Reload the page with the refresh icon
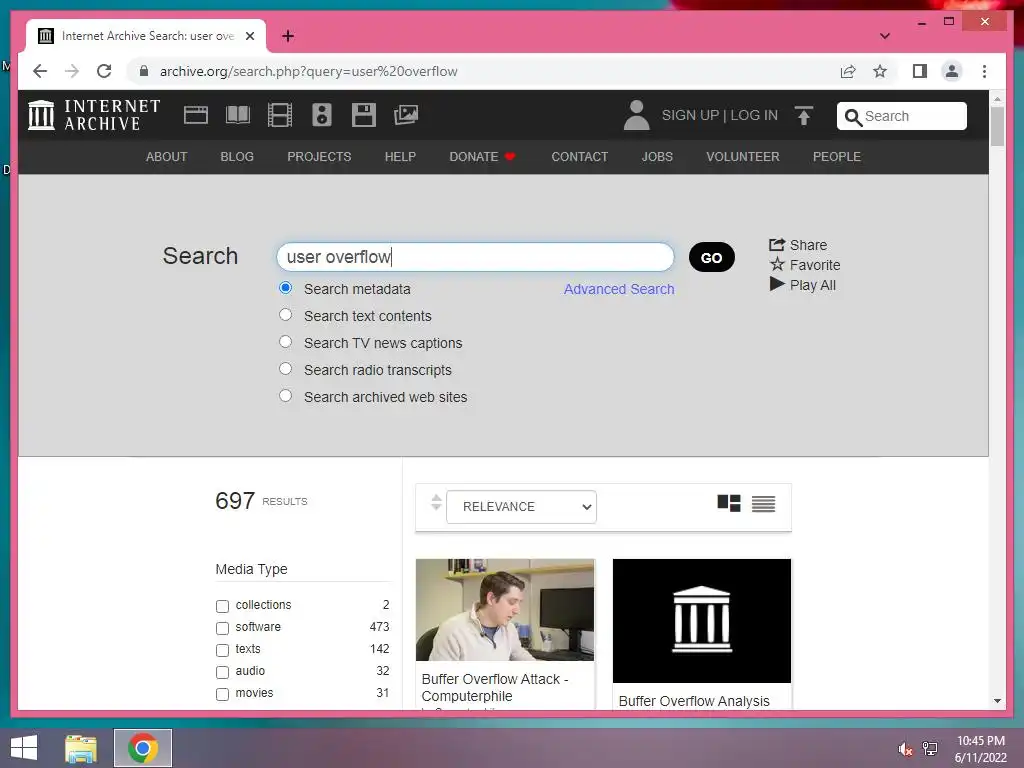 pos(104,71)
